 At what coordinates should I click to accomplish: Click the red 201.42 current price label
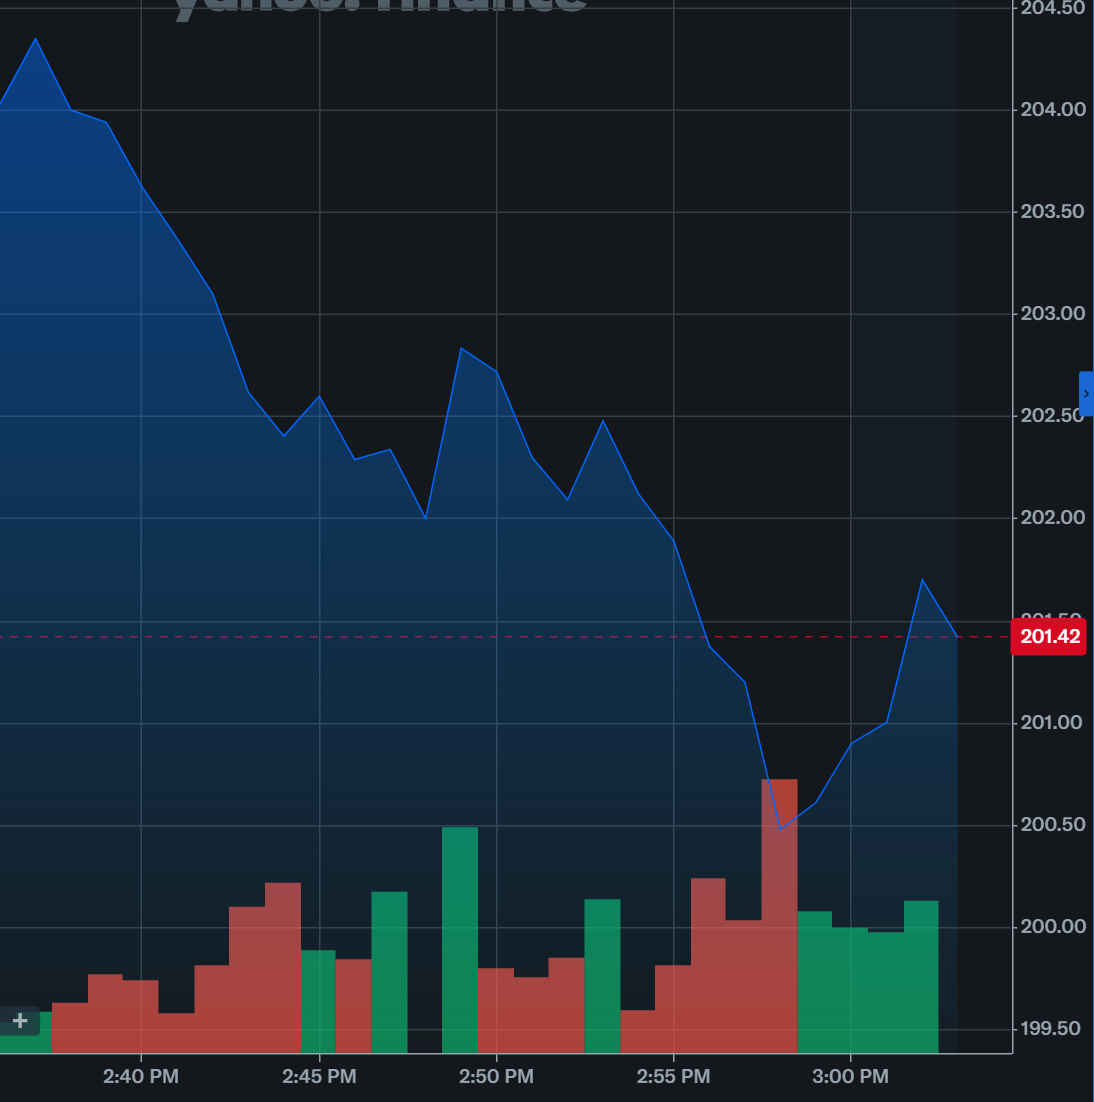(1049, 637)
